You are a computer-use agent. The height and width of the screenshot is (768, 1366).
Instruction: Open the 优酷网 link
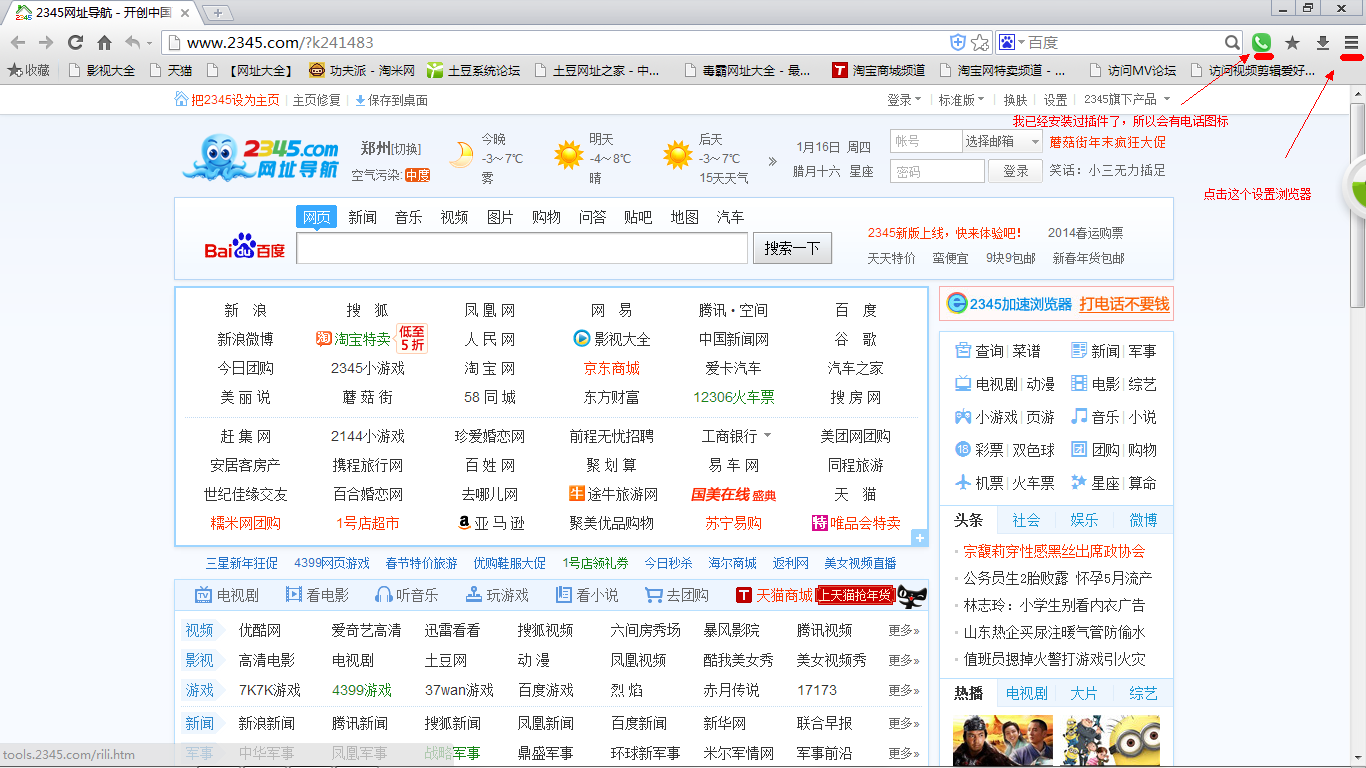pyautogui.click(x=260, y=630)
